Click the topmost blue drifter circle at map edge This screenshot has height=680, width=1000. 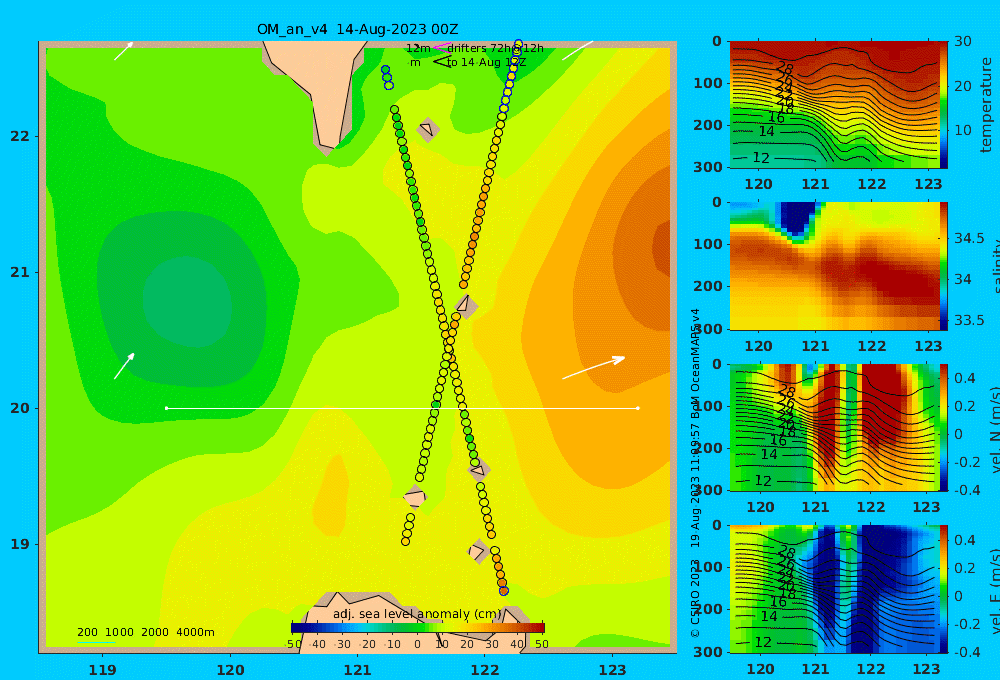518,44
